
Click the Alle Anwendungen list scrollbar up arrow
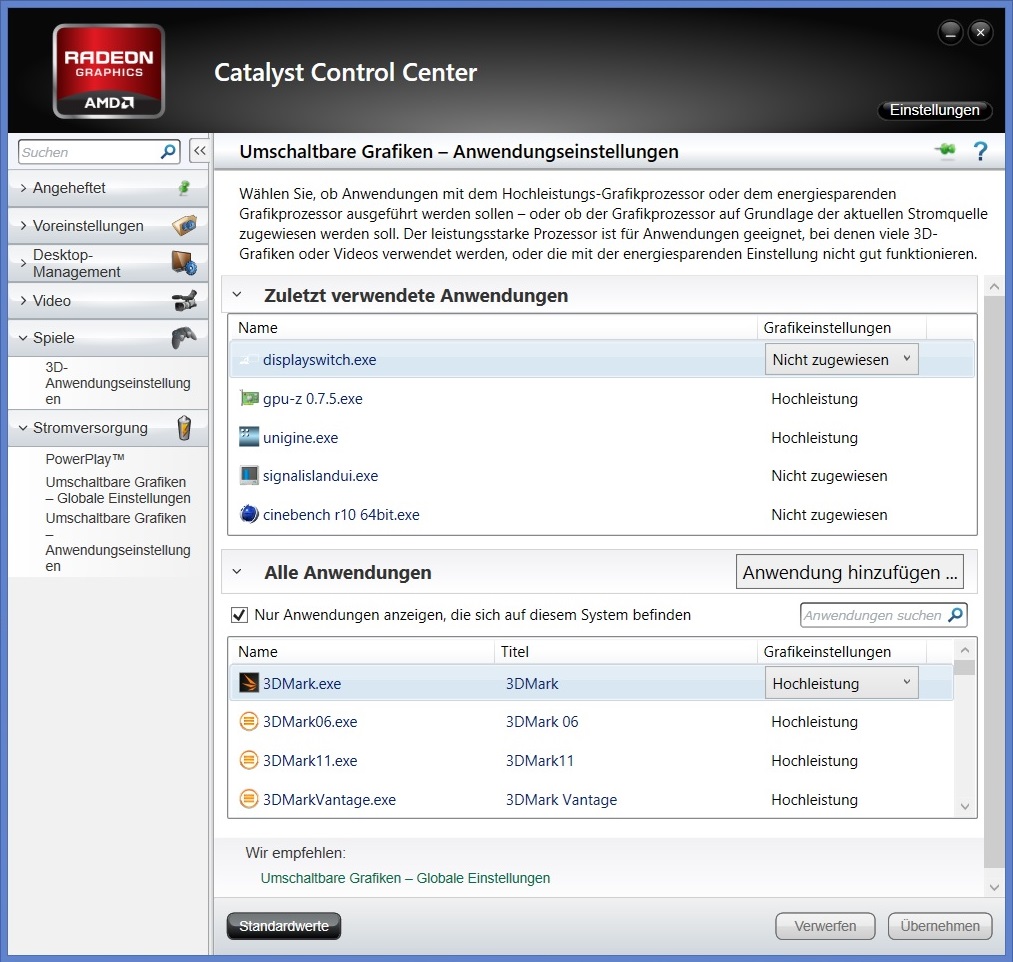[965, 650]
